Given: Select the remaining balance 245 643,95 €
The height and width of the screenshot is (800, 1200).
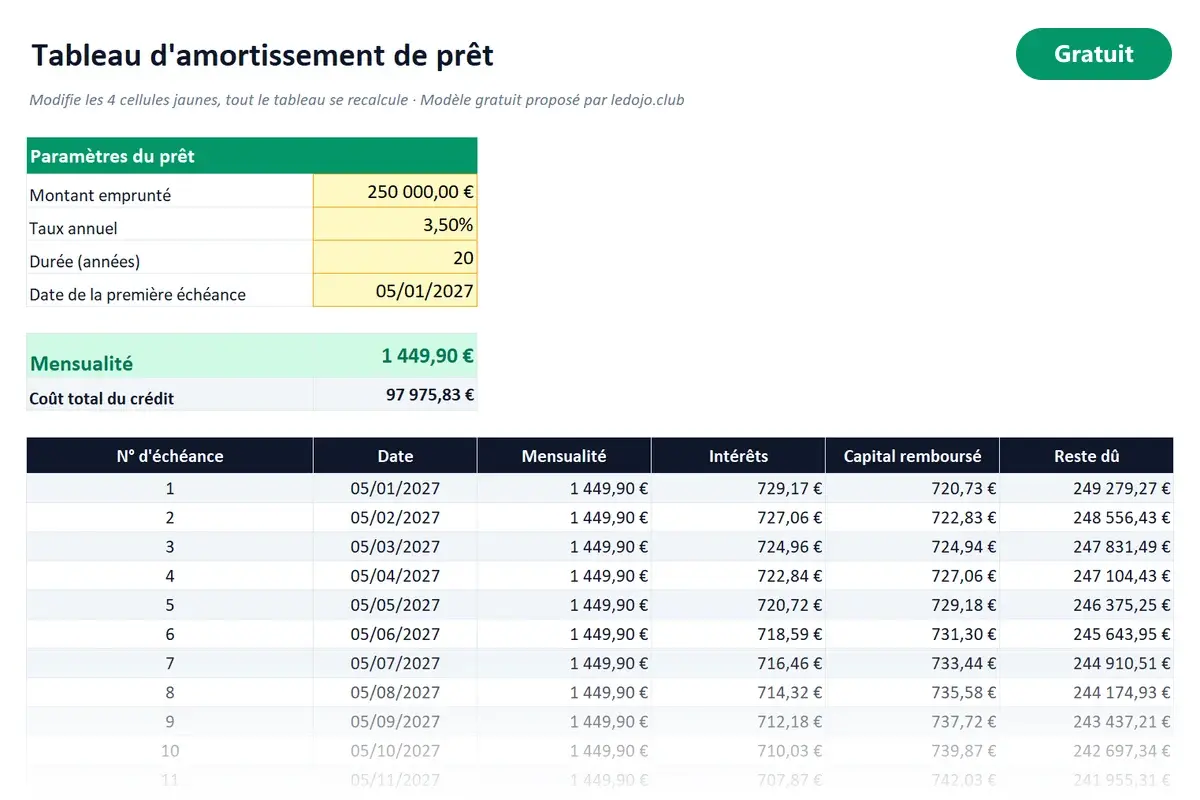Looking at the screenshot, I should pos(1086,633).
